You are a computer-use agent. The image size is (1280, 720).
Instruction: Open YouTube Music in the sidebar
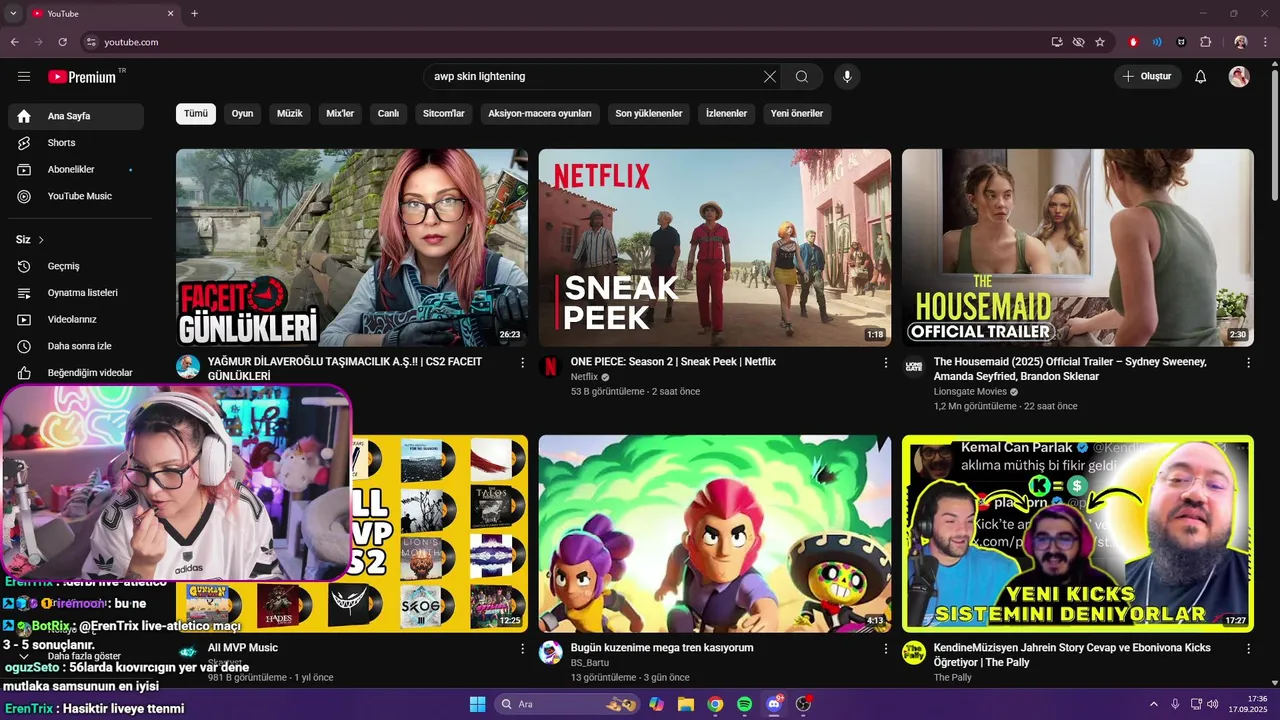pos(76,197)
